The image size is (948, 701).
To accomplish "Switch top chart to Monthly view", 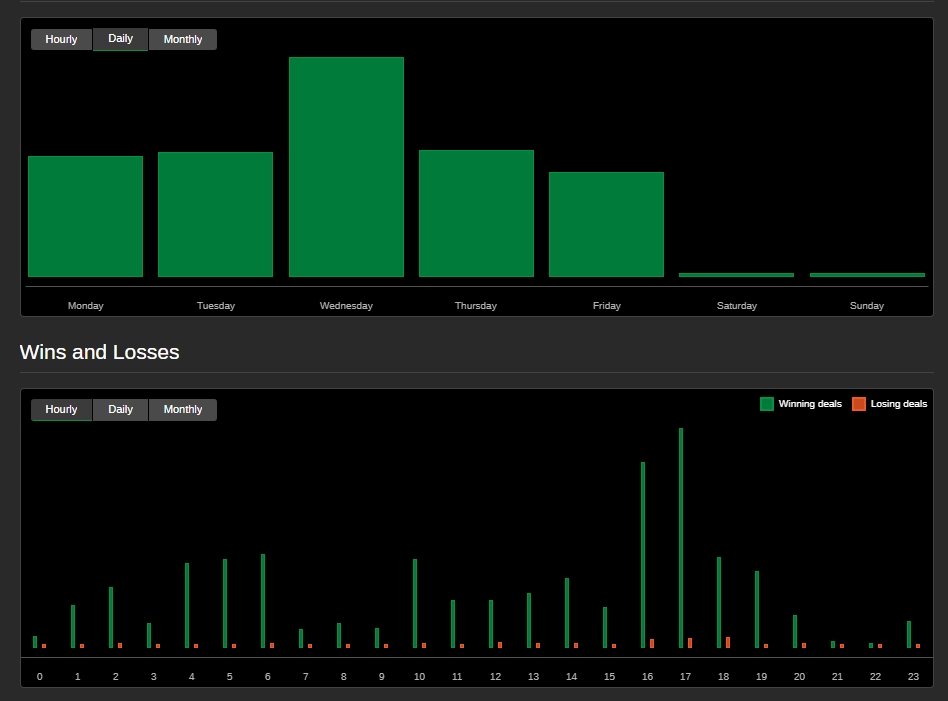I will 182,39.
